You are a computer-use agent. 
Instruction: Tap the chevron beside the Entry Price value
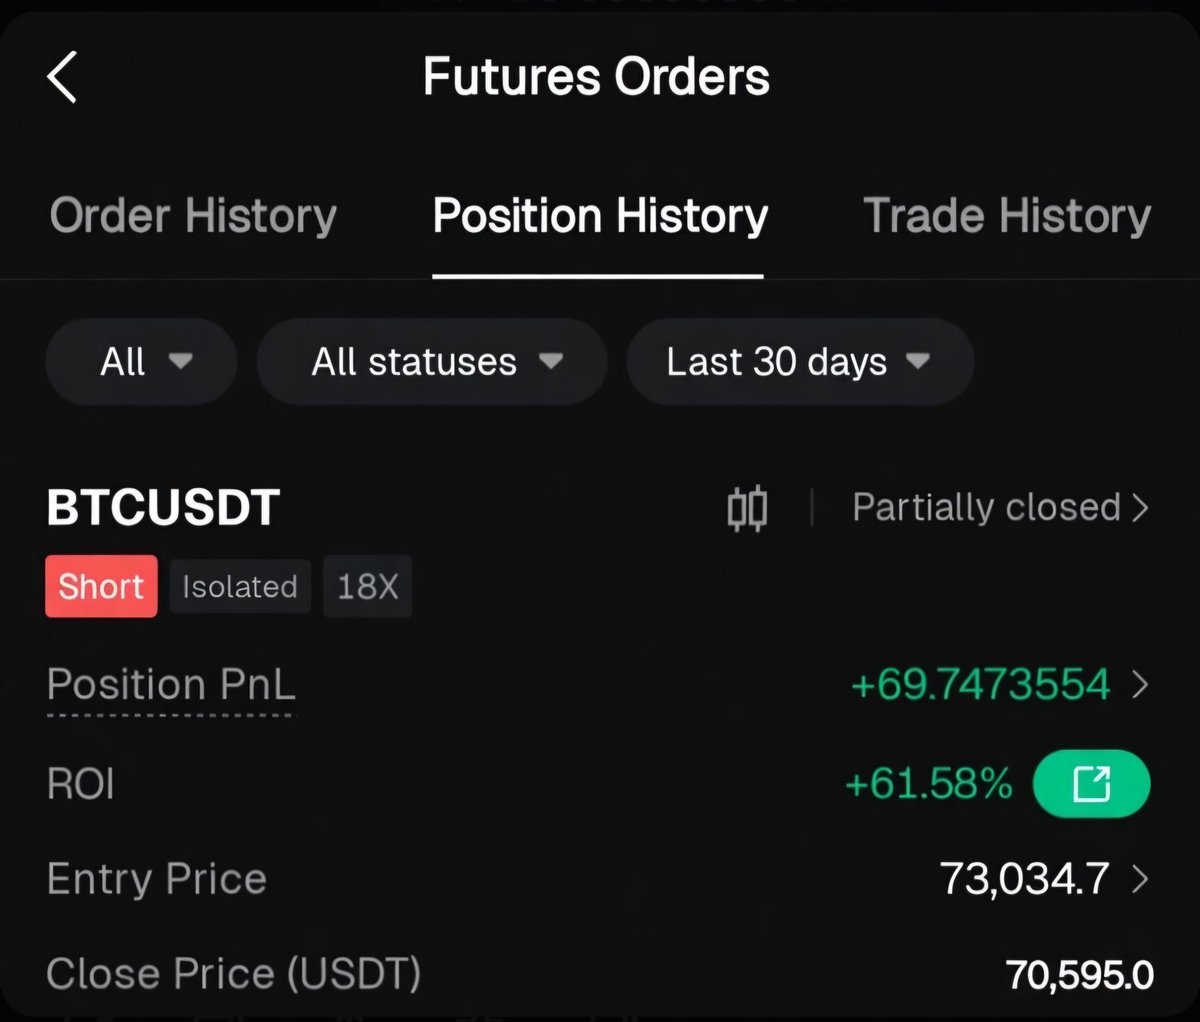click(1139, 879)
